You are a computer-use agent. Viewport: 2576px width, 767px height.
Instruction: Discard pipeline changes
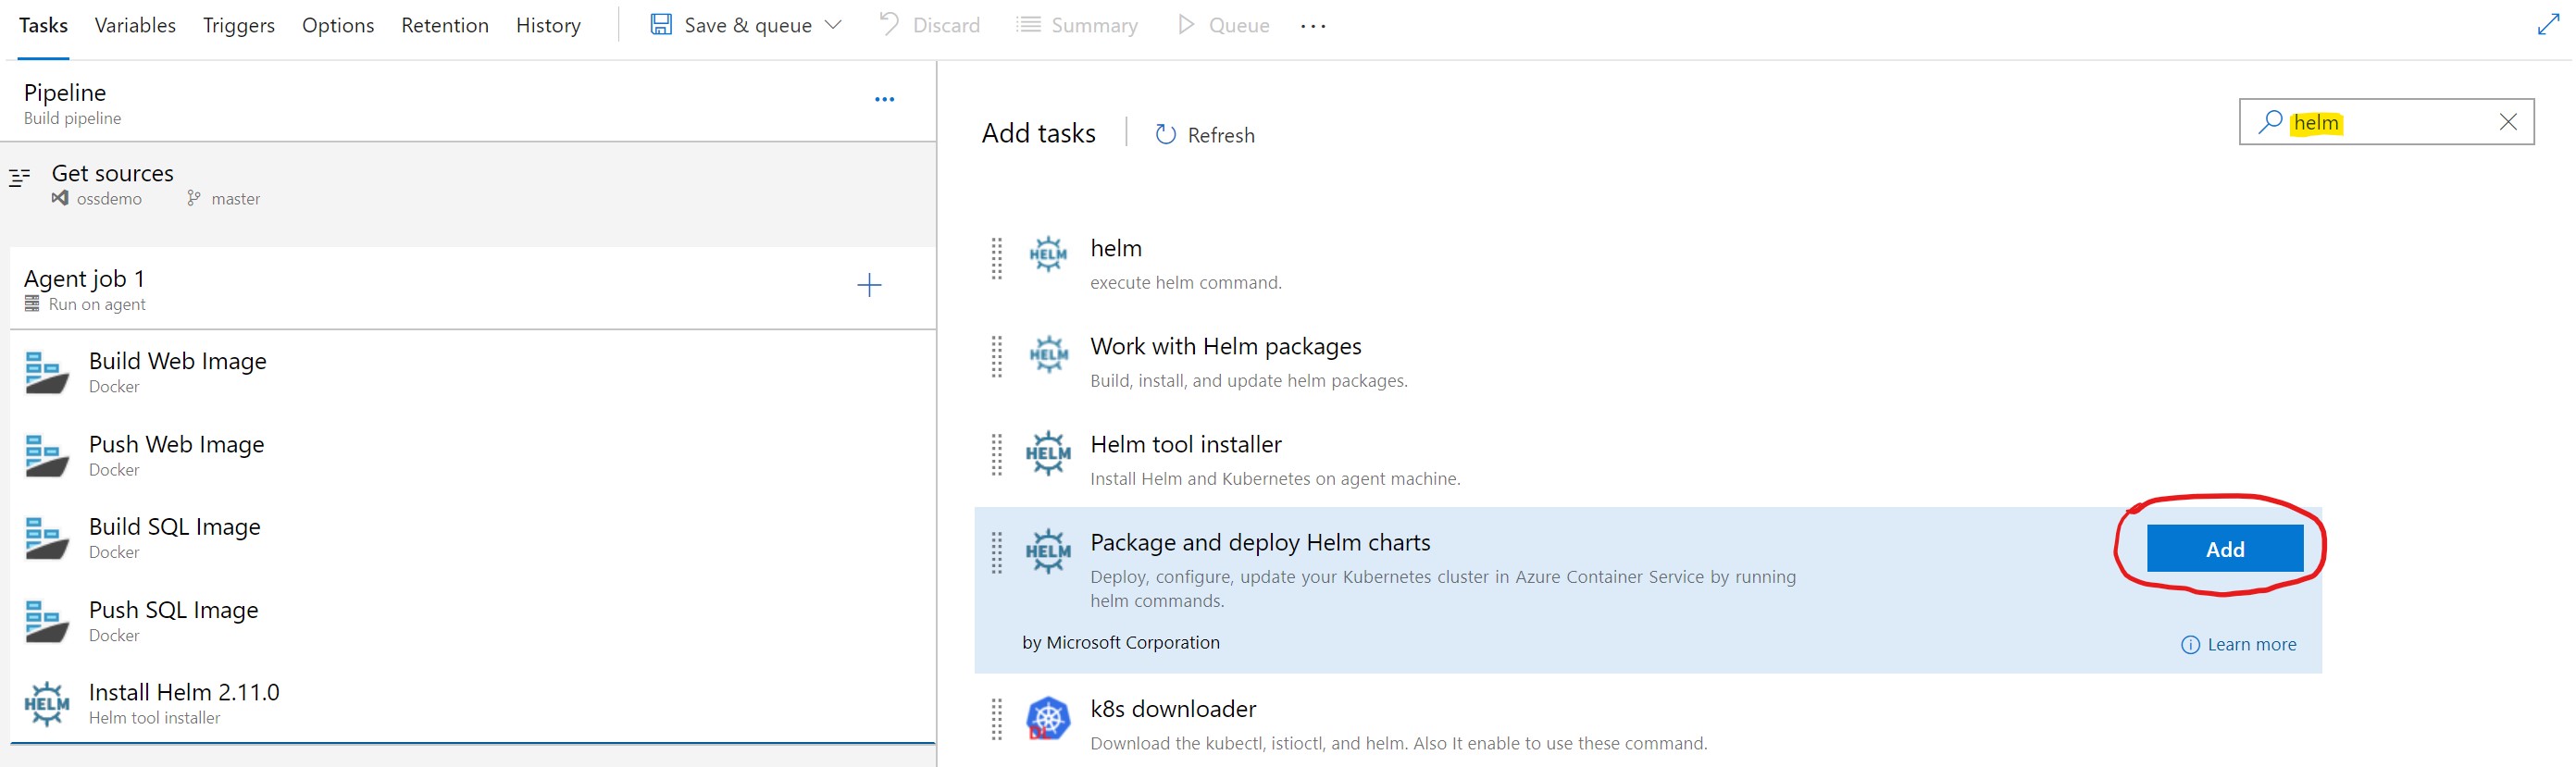click(930, 25)
